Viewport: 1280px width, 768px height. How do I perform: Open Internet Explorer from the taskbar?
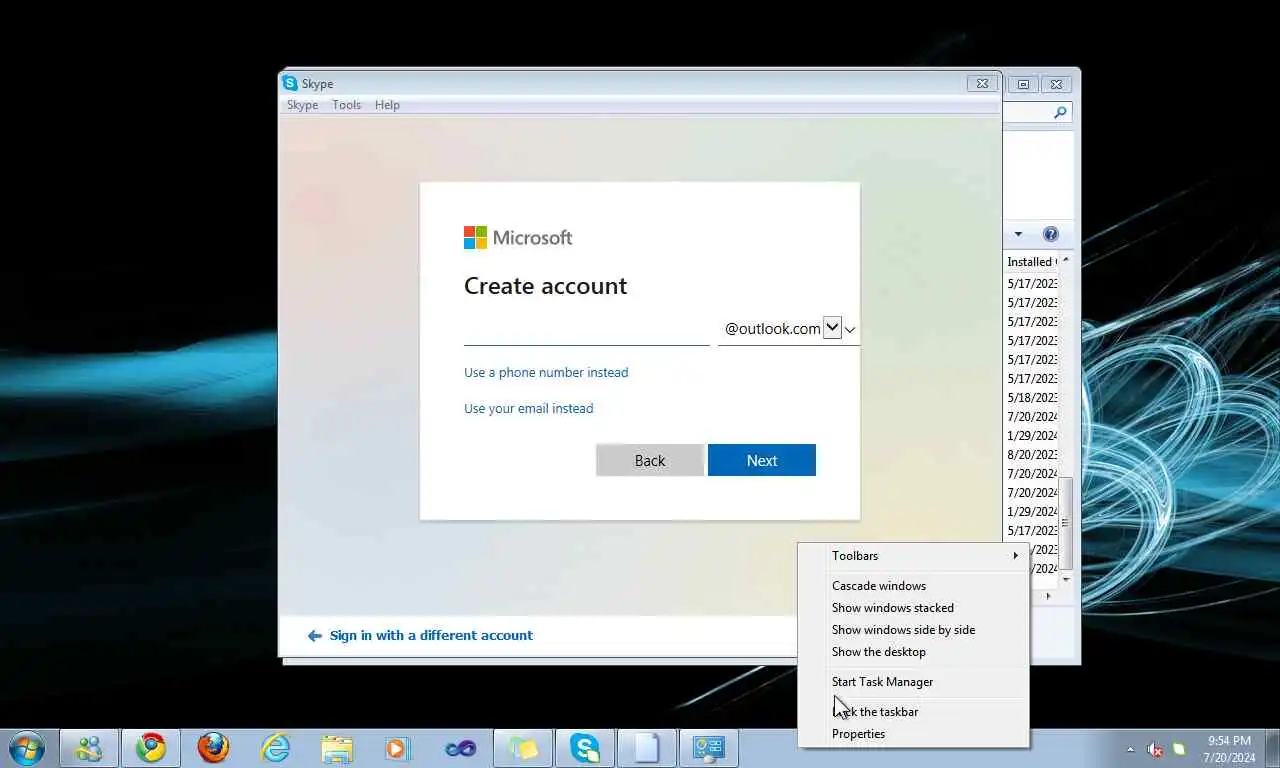274,748
